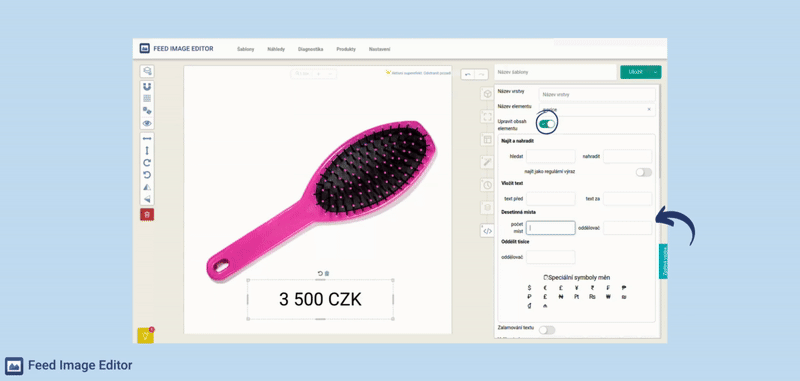Open the code brackets panel icon
This screenshot has width=800, height=381.
tap(487, 231)
